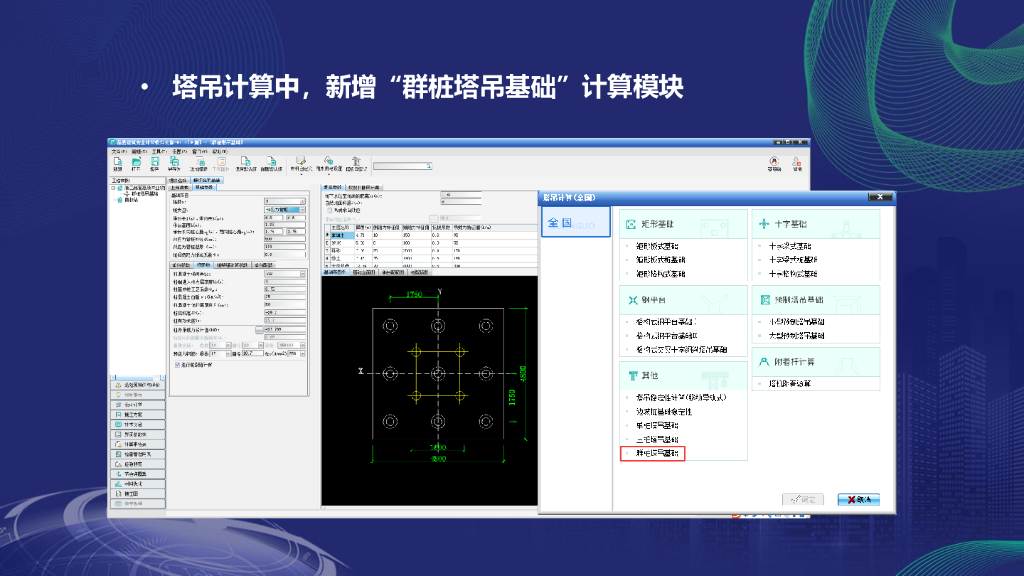Choose 小型预制塔吊基础 in the dialog
This screenshot has height=576, width=1024.
pos(796,322)
